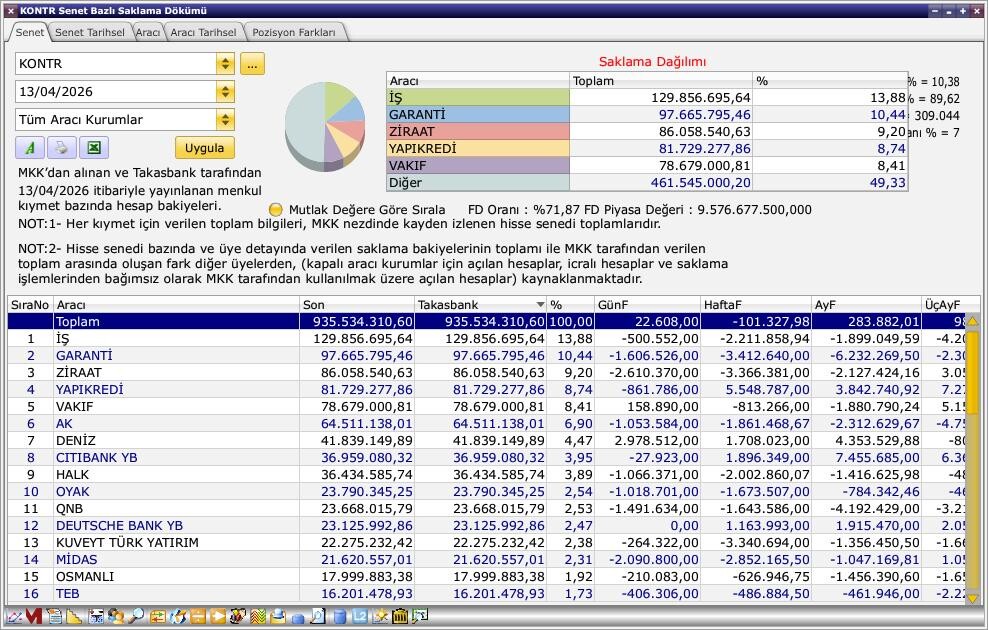This screenshot has width=988, height=630.
Task: Click the table's scroll-down arrow
Action: tap(972, 598)
